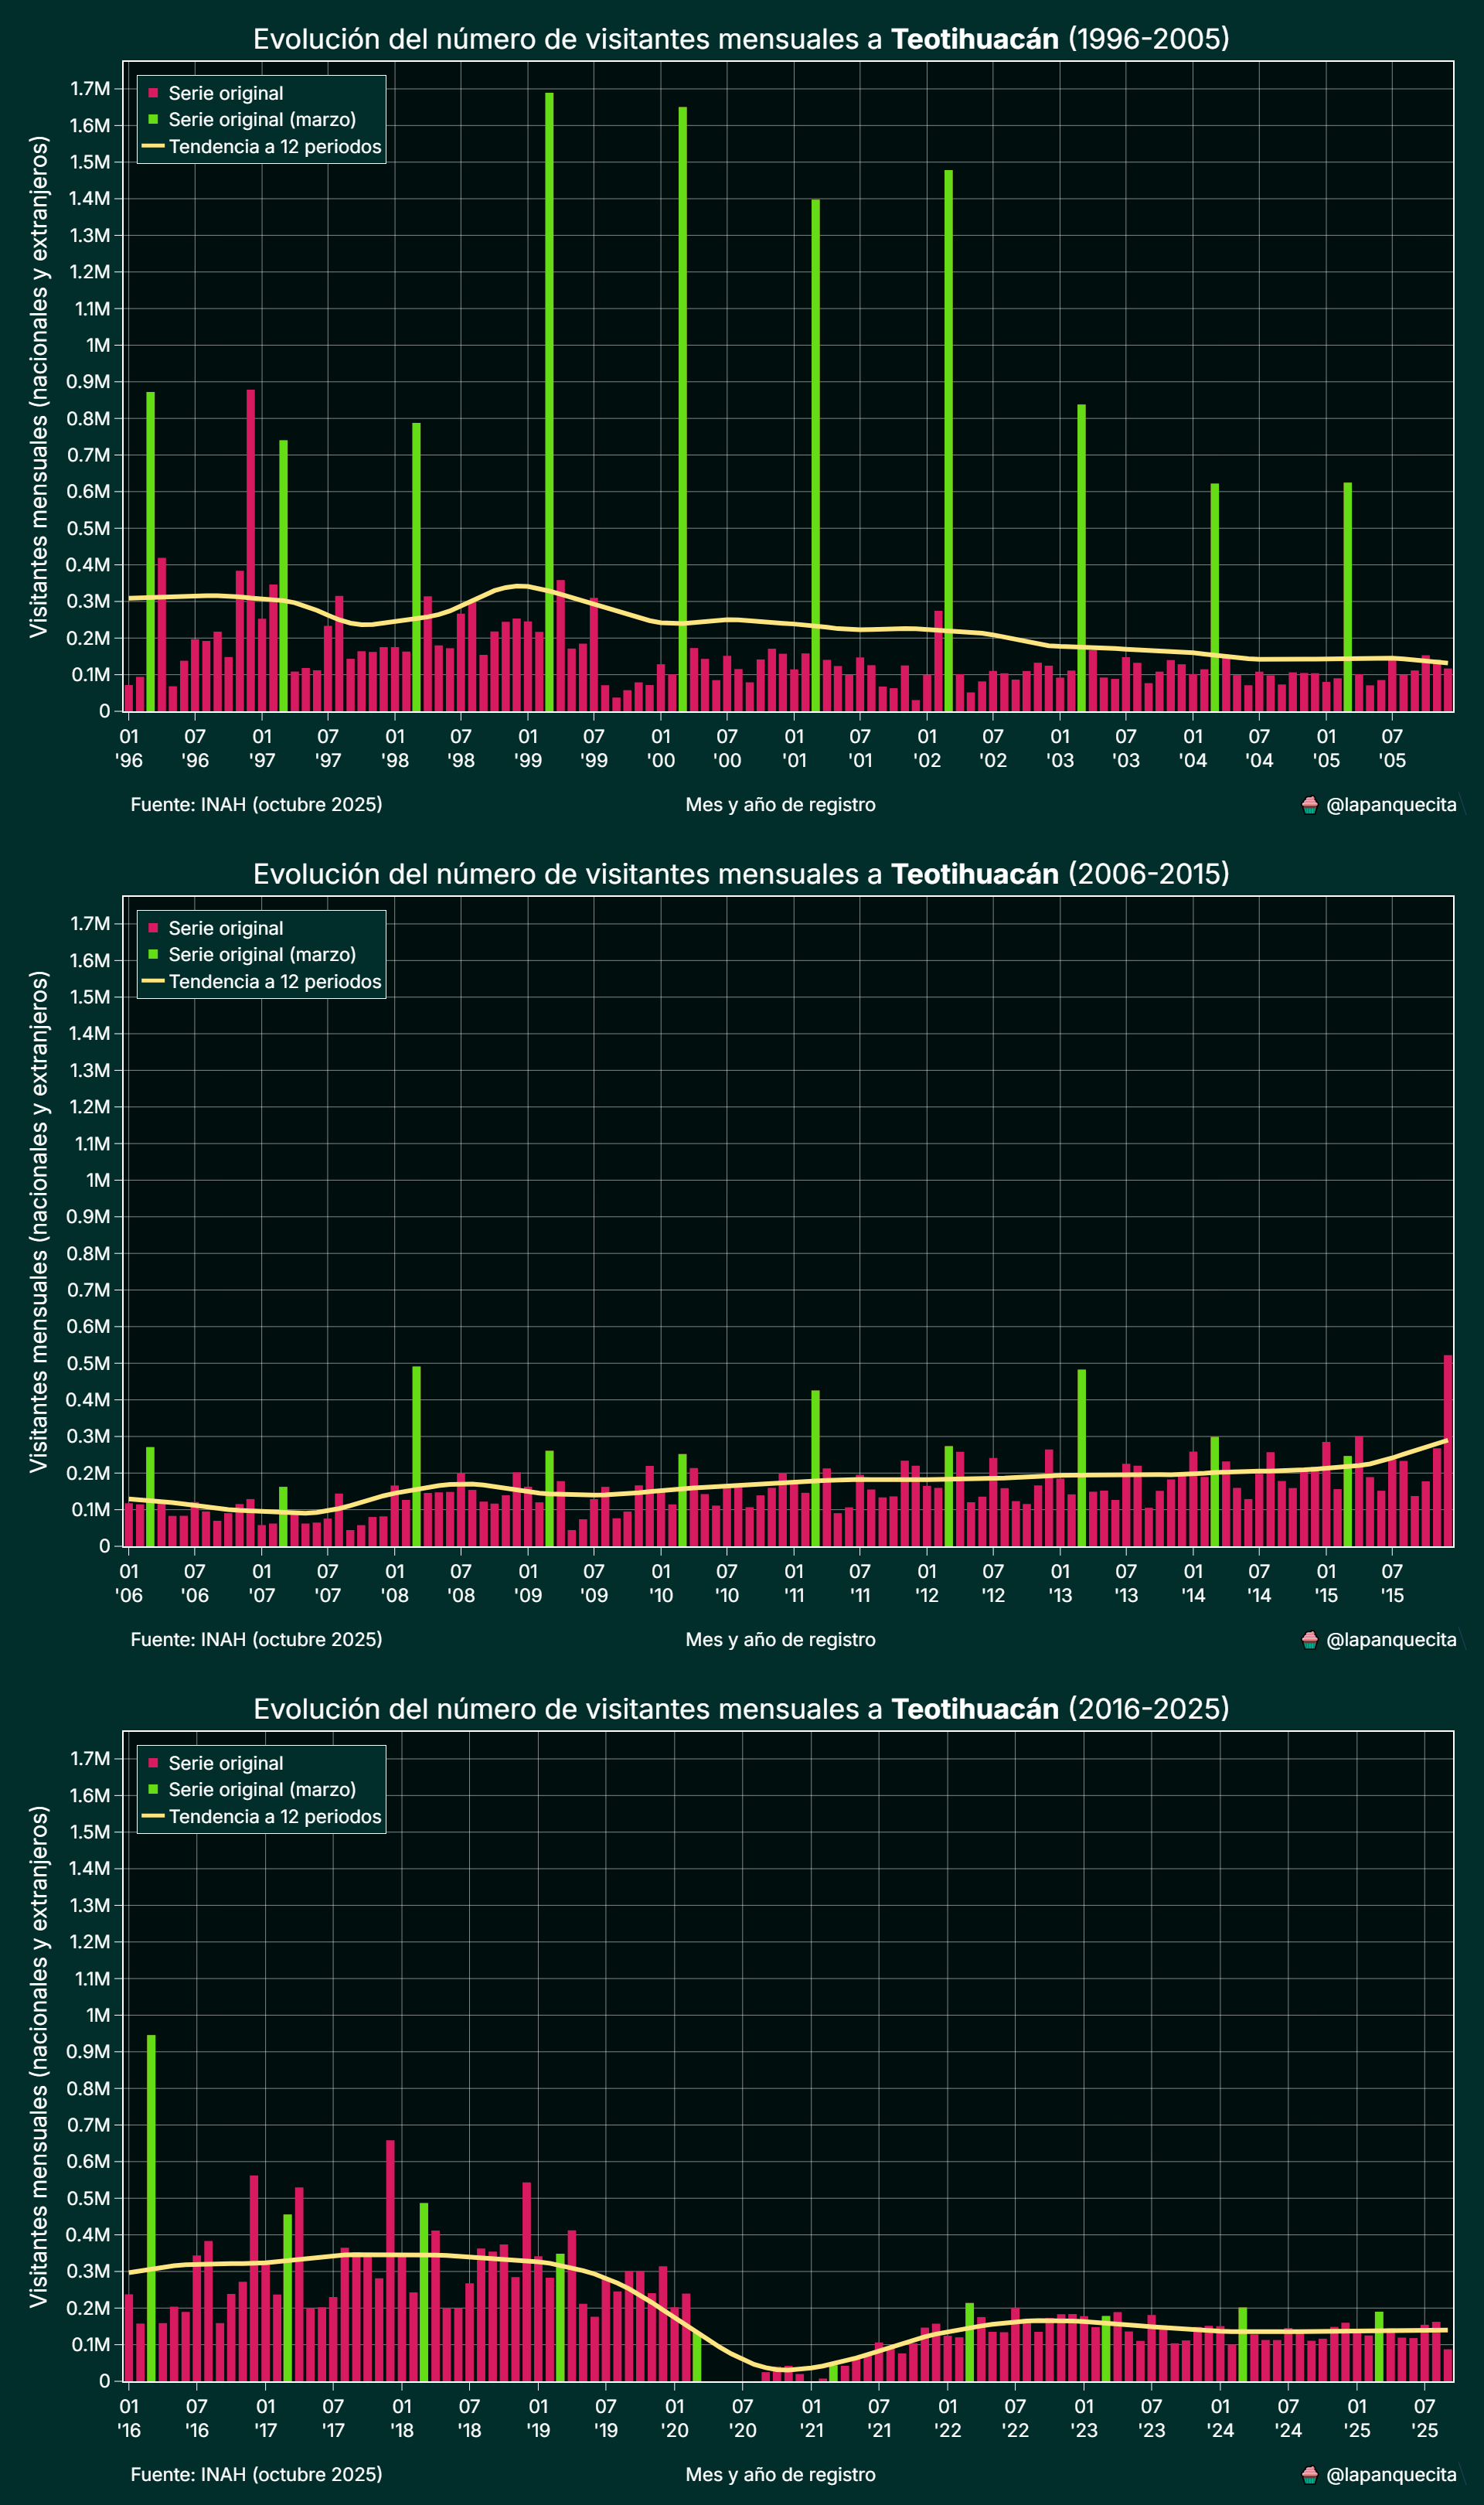Click the green square marker in the 2006-2015 legend
Screen dimensions: 1484x2505
pyautogui.click(x=153, y=954)
